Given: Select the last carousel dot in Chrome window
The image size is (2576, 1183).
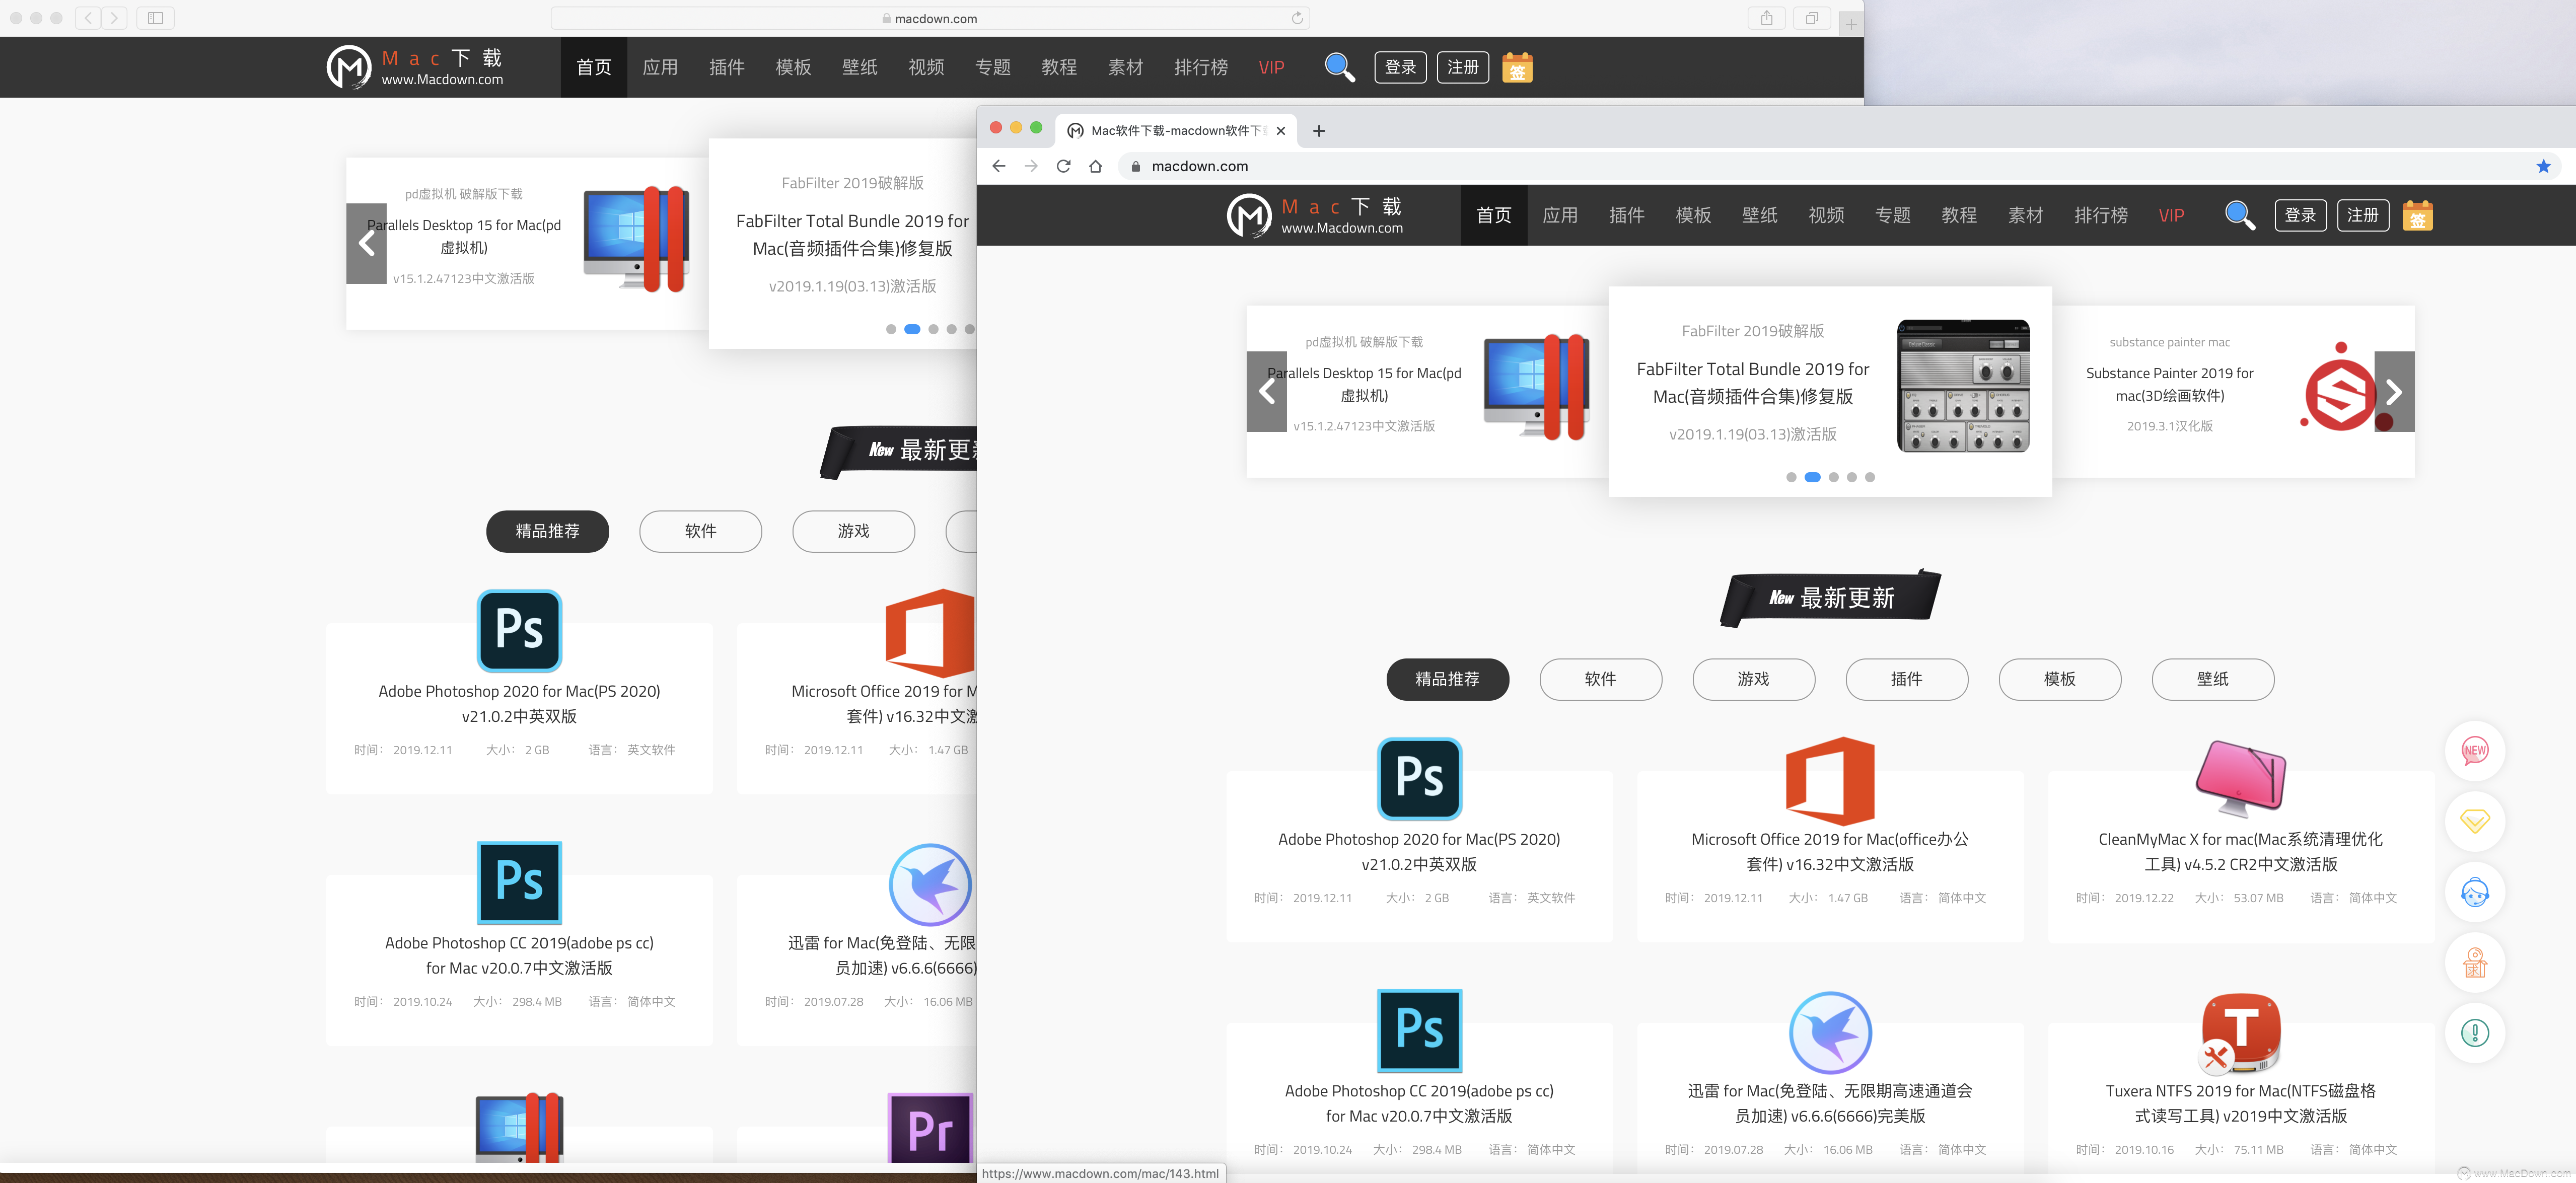Looking at the screenshot, I should [x=1870, y=477].
